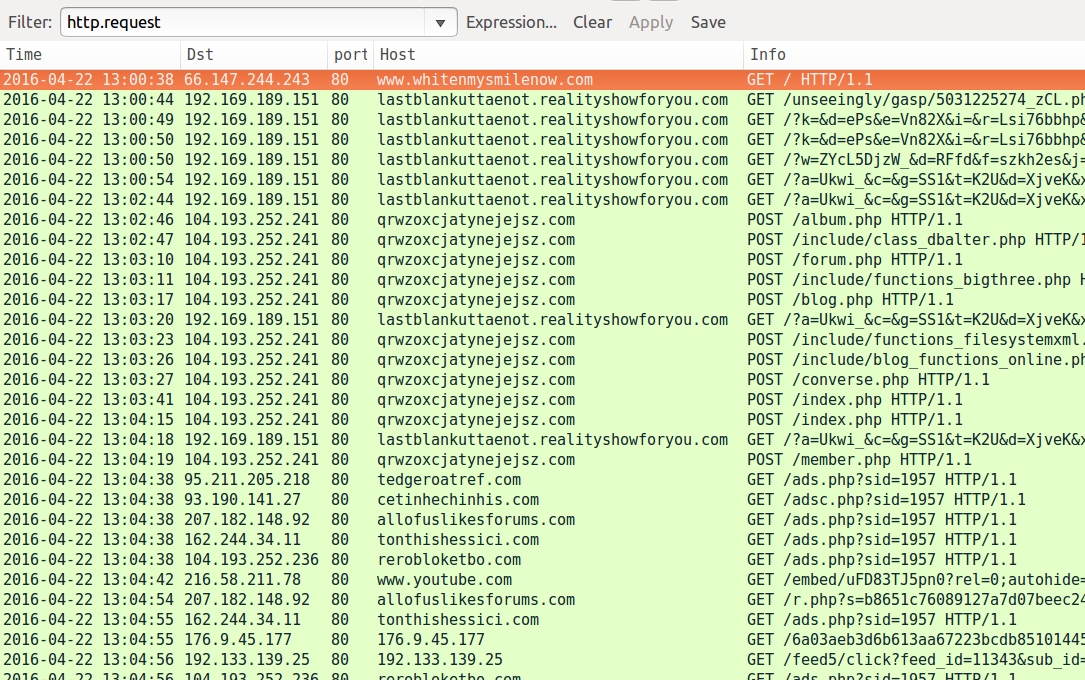
Task: Clear the display filter
Action: [x=592, y=22]
